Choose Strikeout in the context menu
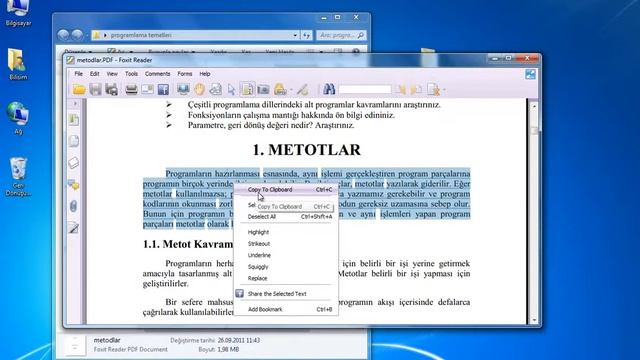 click(286, 244)
